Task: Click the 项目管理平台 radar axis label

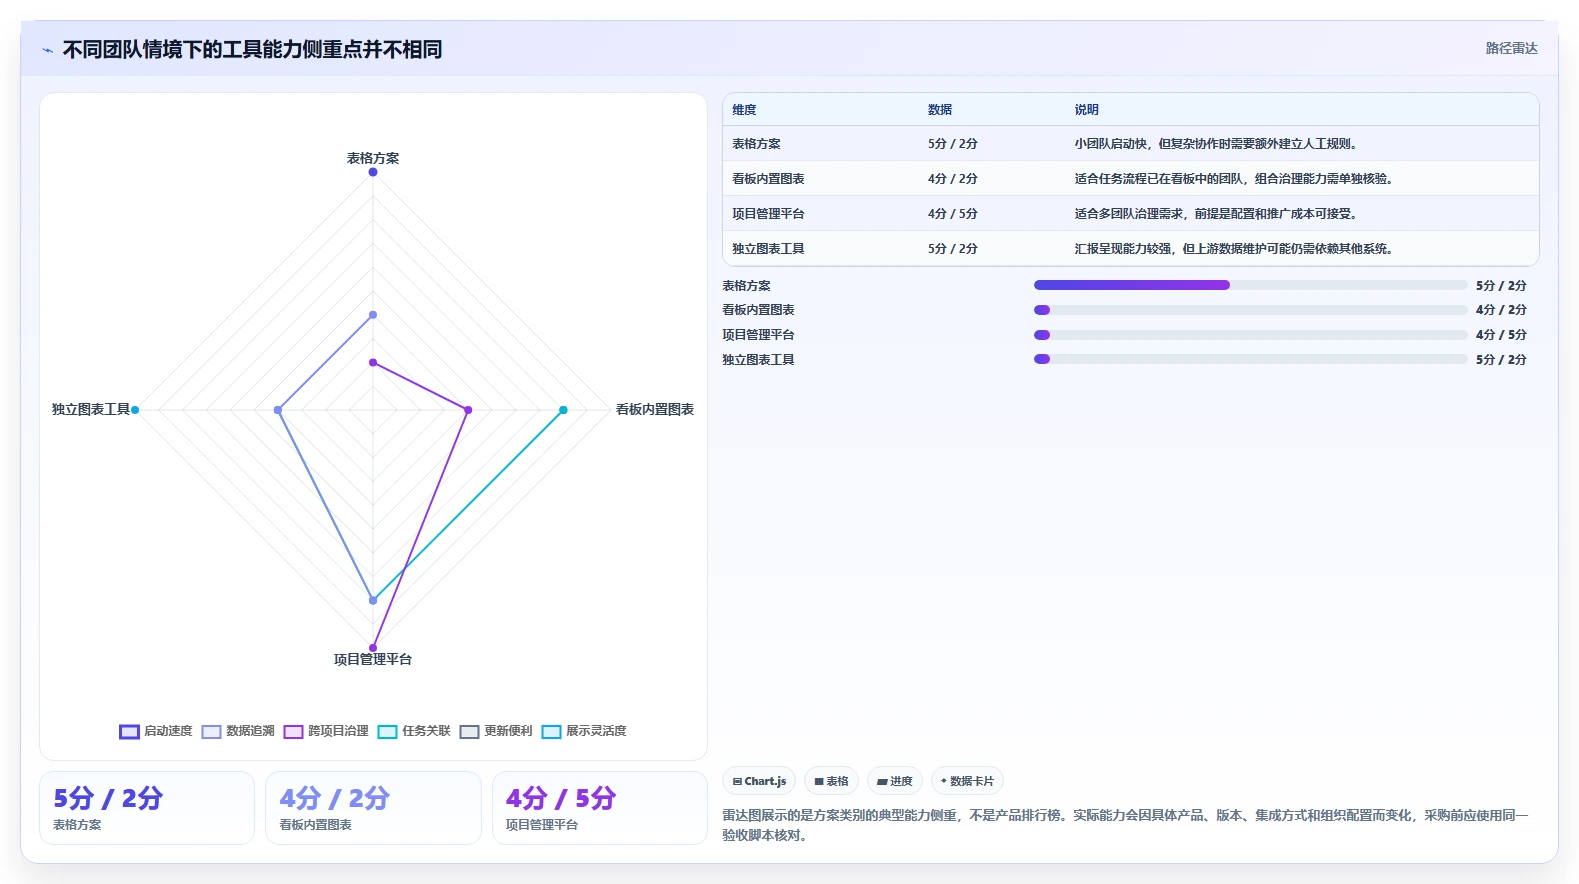Action: pos(373,659)
